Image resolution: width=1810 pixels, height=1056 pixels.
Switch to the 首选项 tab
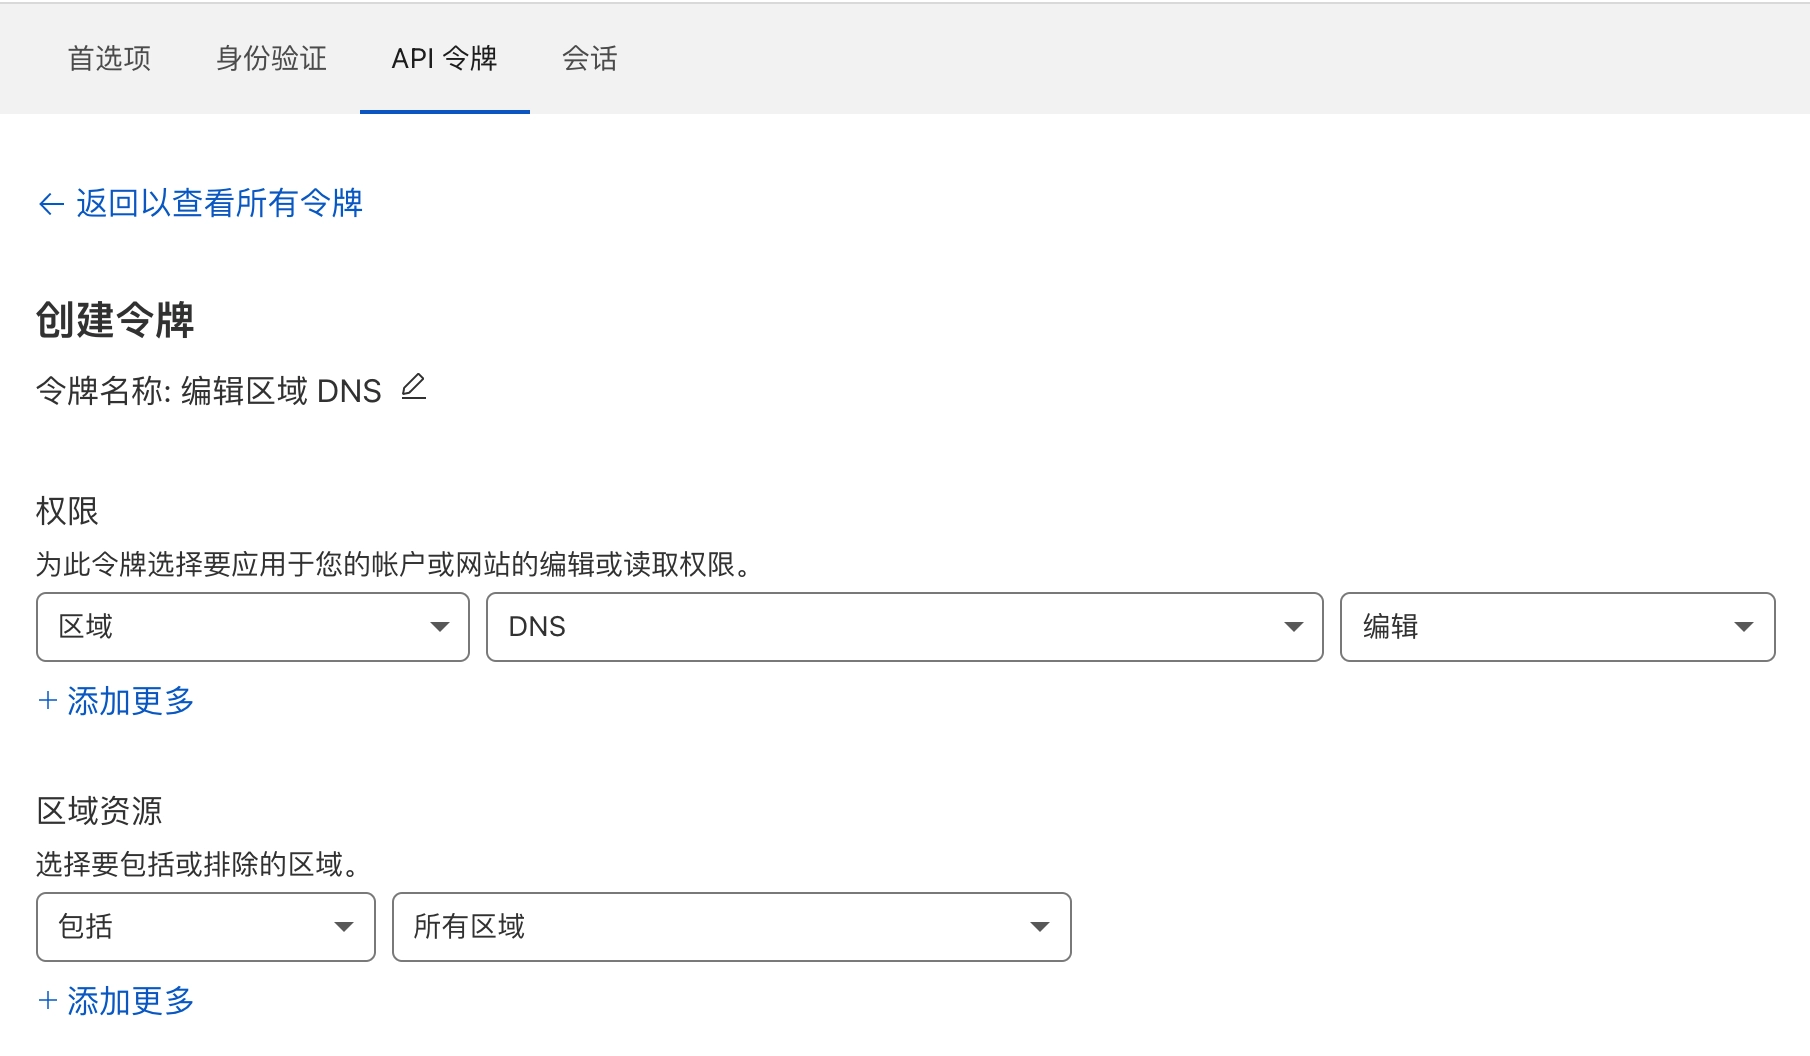(109, 58)
